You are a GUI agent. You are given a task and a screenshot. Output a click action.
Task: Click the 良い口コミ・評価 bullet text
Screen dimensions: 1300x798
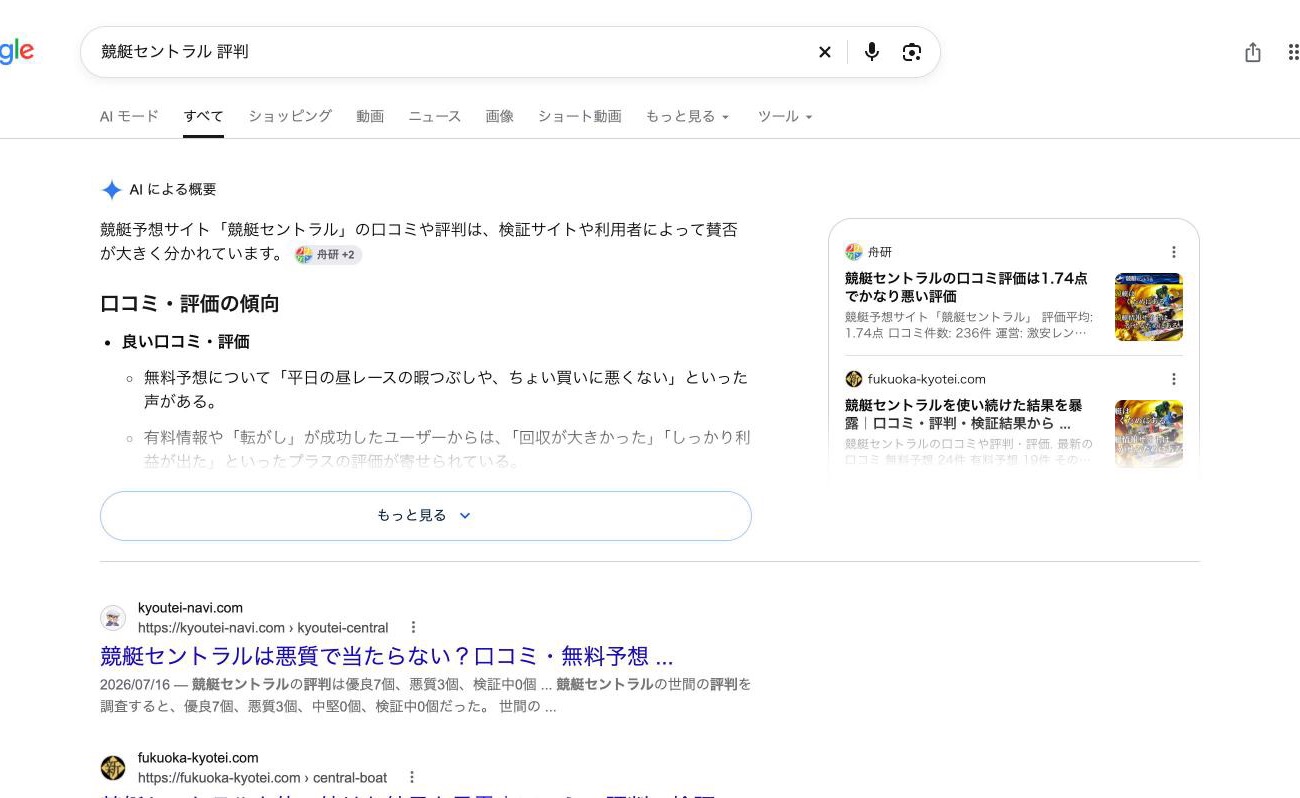[185, 342]
